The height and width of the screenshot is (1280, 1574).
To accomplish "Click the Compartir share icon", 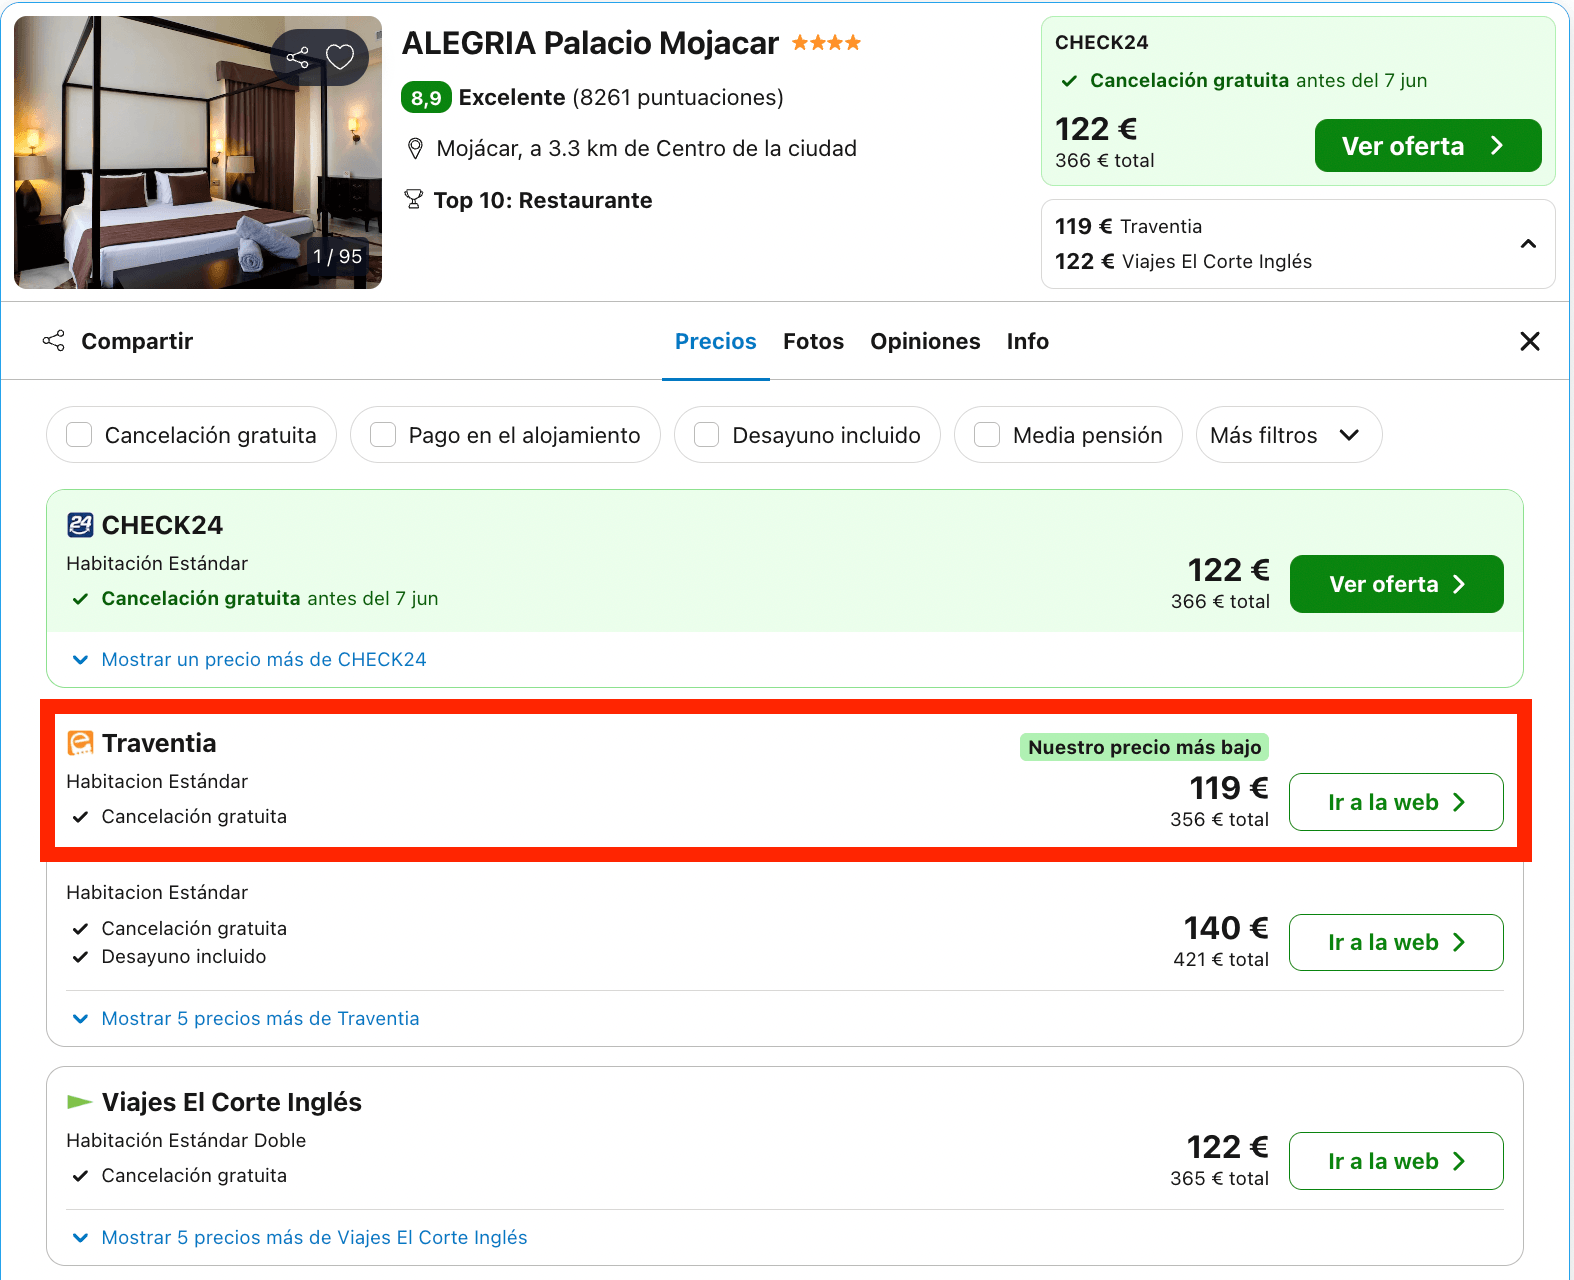I will pyautogui.click(x=54, y=341).
